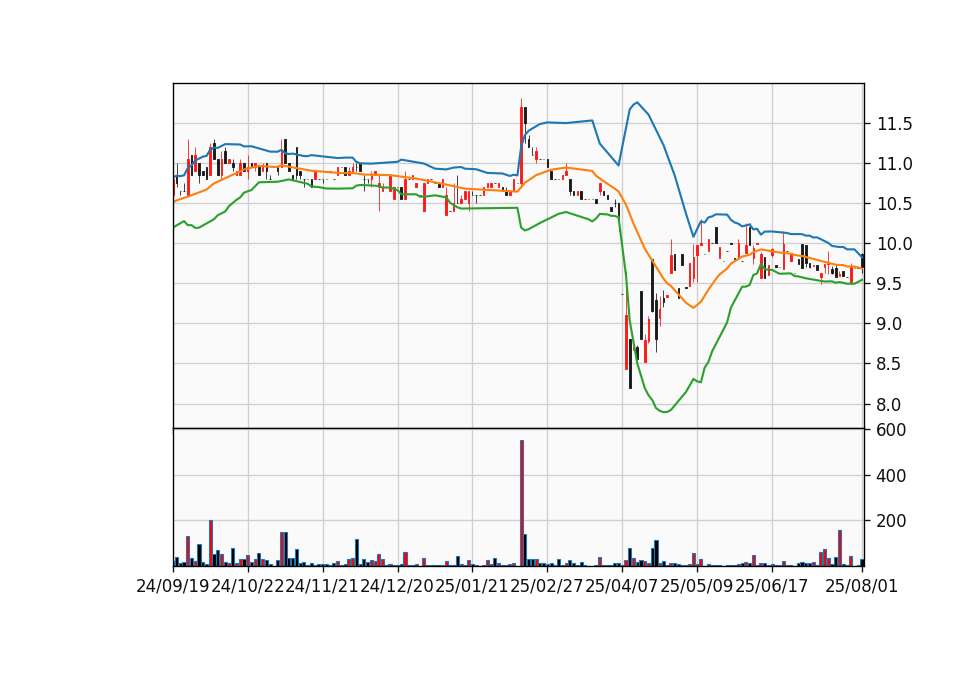Click the 24/11/21 date label
Screen dimensions: 960x690
click(x=323, y=587)
